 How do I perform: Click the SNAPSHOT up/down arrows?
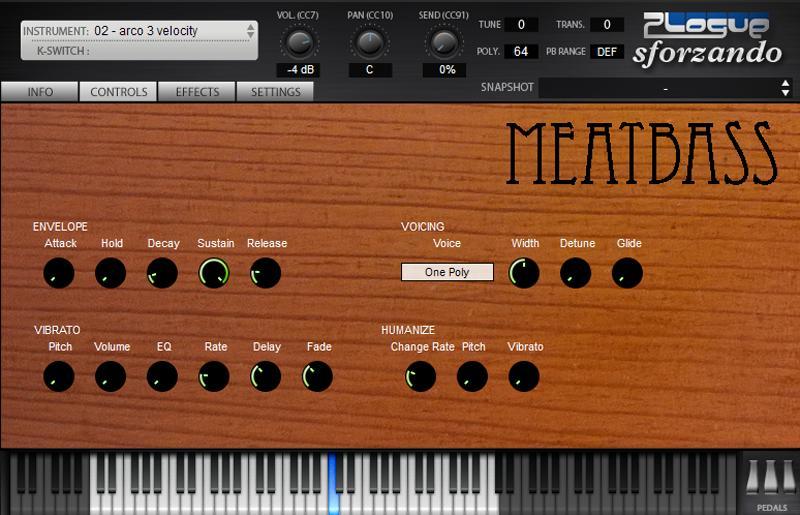coord(785,88)
